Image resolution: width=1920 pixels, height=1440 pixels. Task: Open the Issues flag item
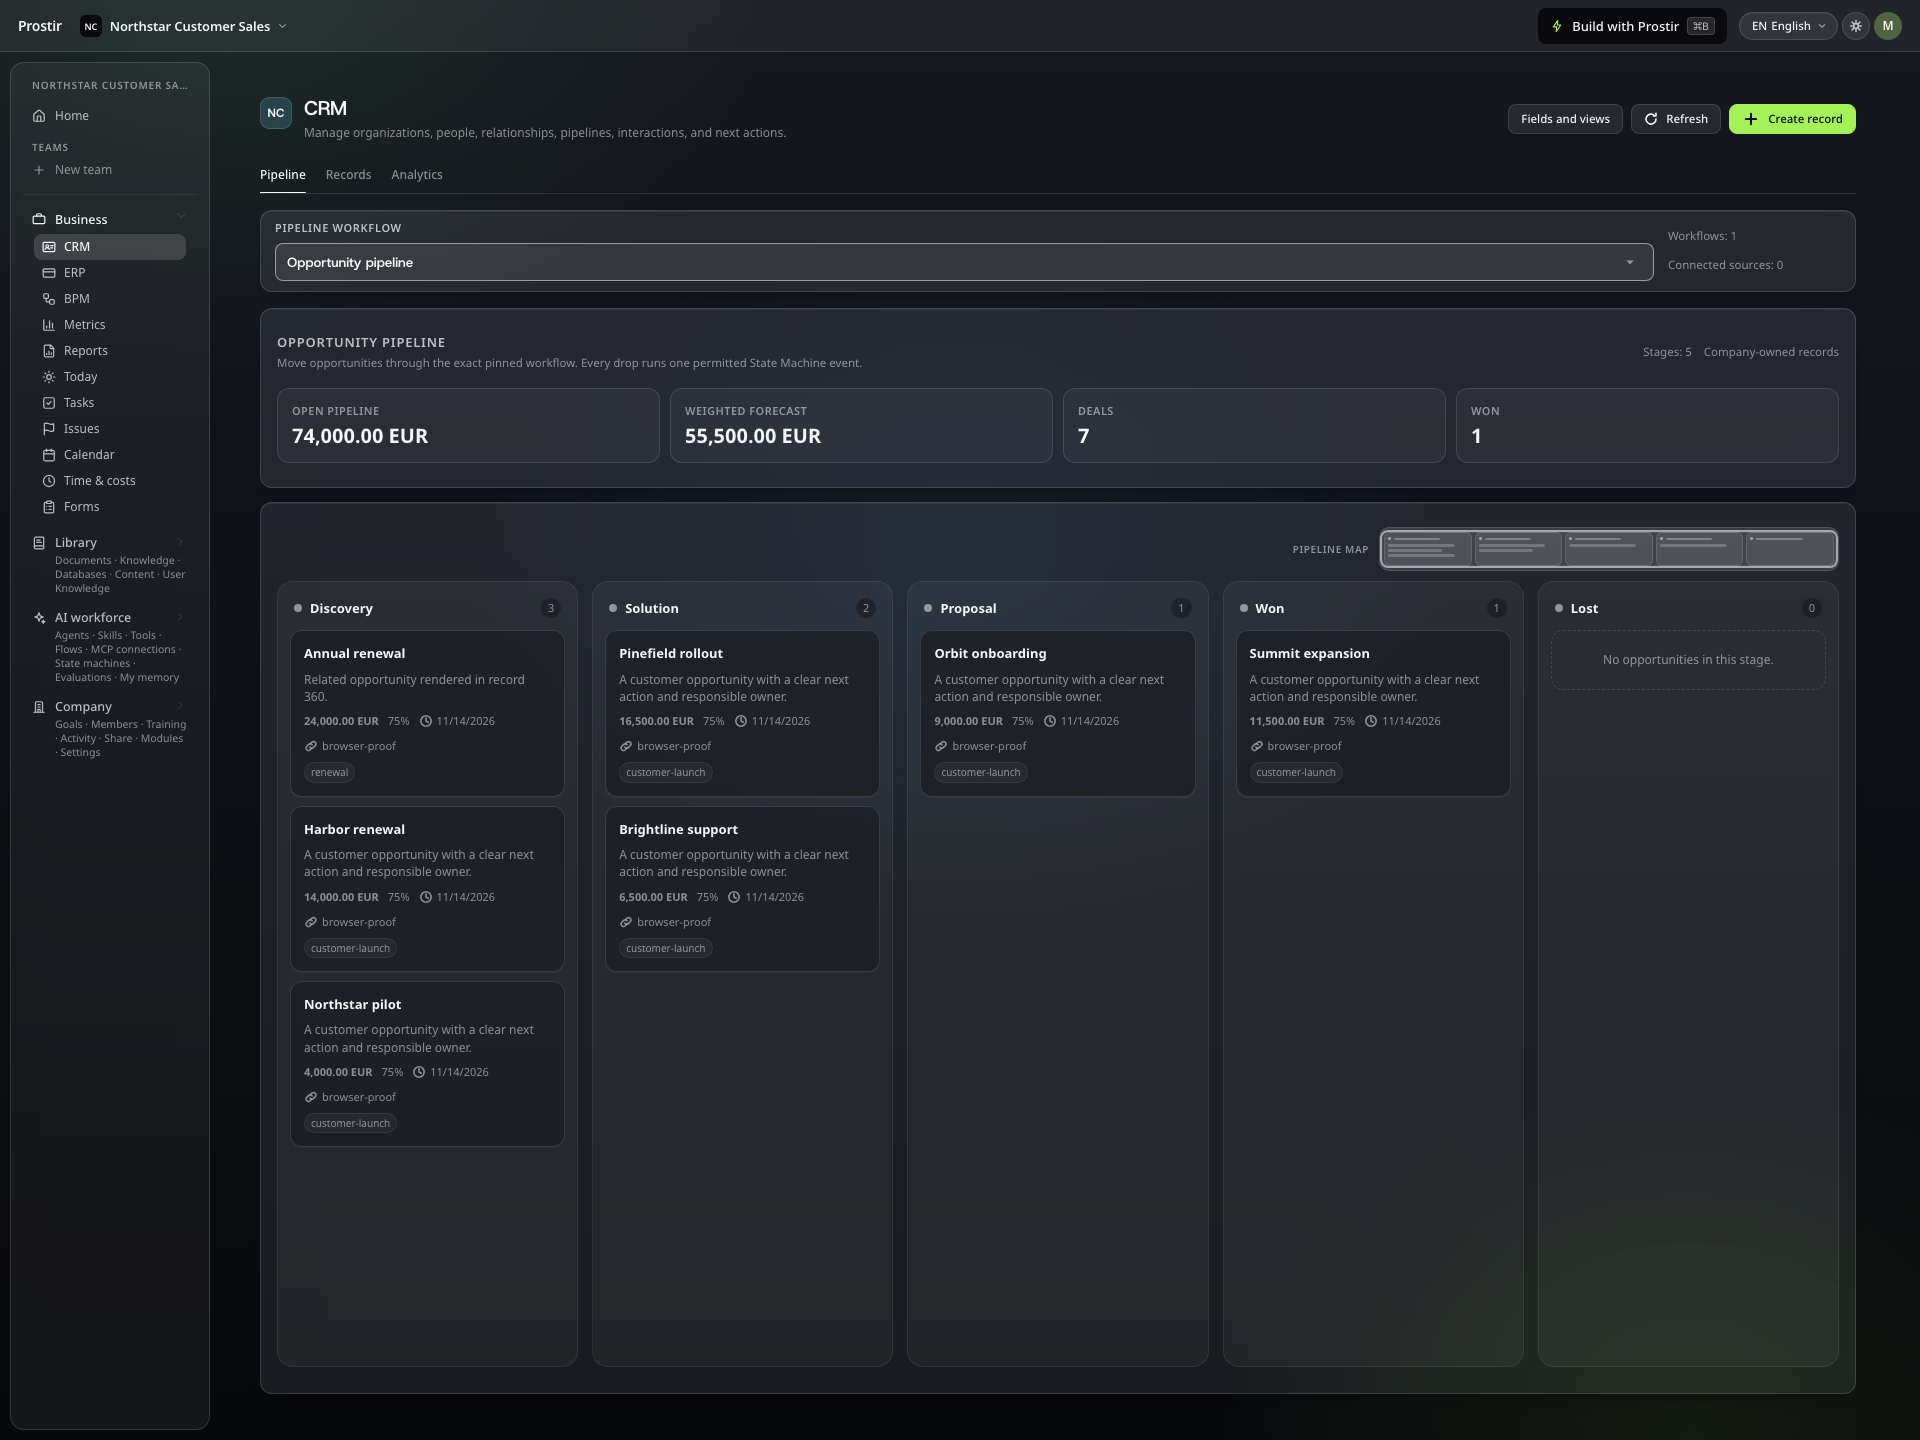[109, 429]
